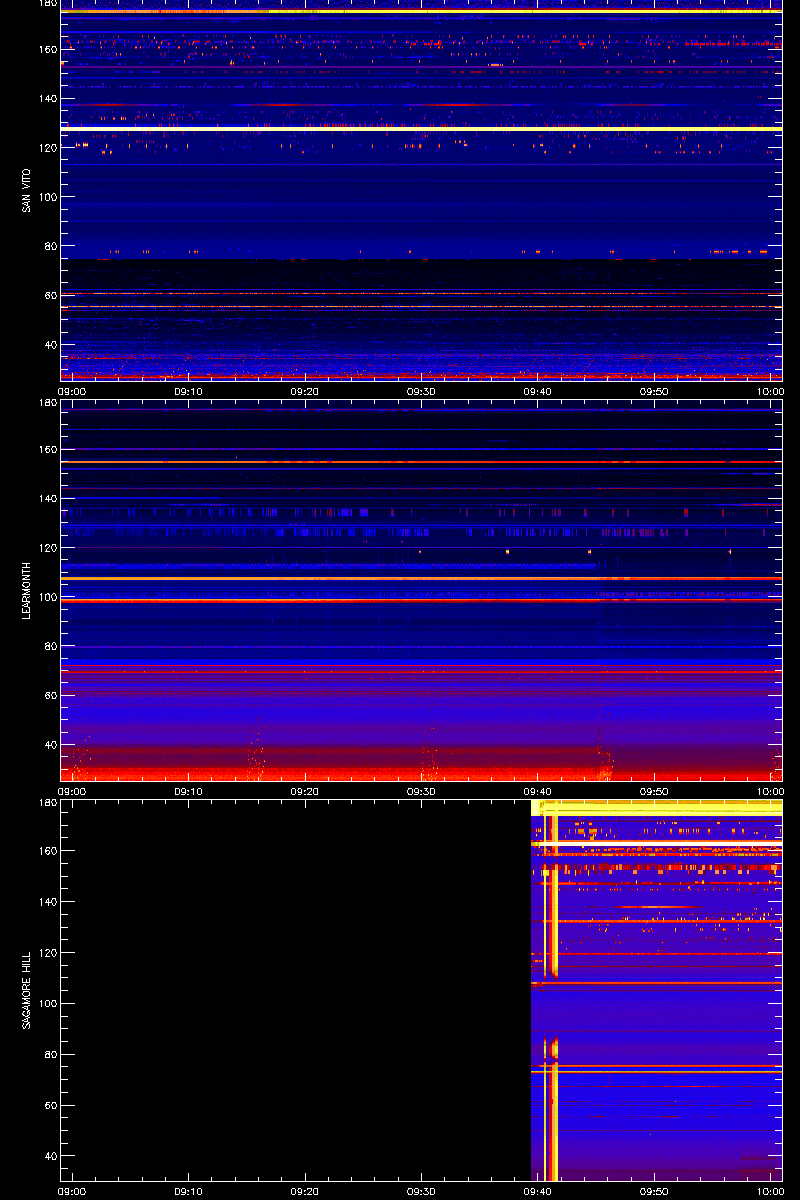Choose the 80 frequency tick on Sagamore Hill
The width and height of the screenshot is (800, 1200).
(50, 1055)
